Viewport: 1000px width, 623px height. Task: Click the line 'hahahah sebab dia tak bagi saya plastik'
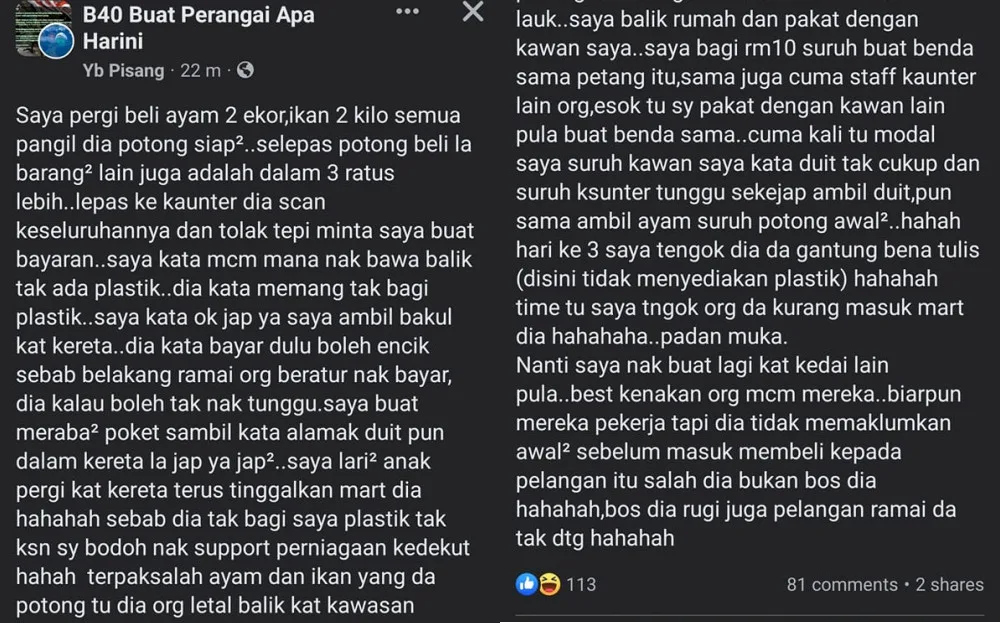pos(231,519)
